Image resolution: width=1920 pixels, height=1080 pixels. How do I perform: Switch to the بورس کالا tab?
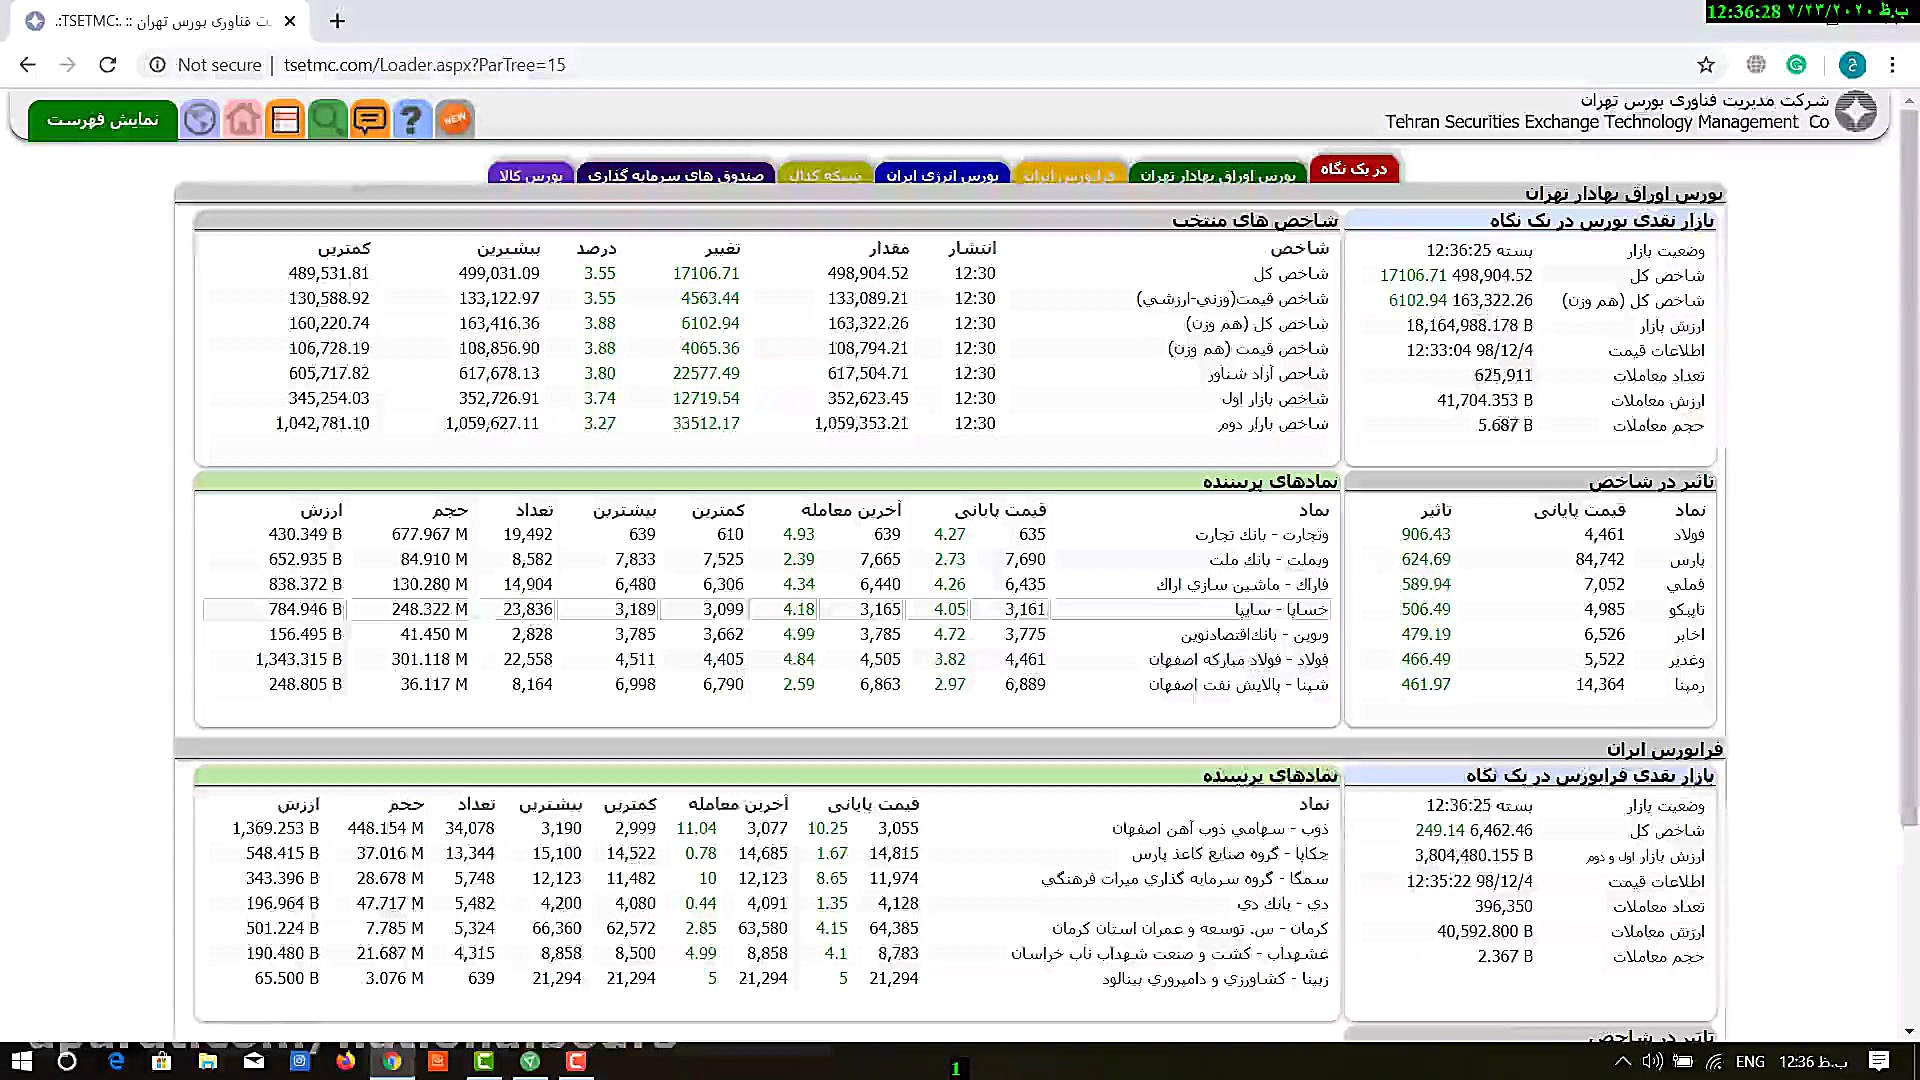point(531,173)
